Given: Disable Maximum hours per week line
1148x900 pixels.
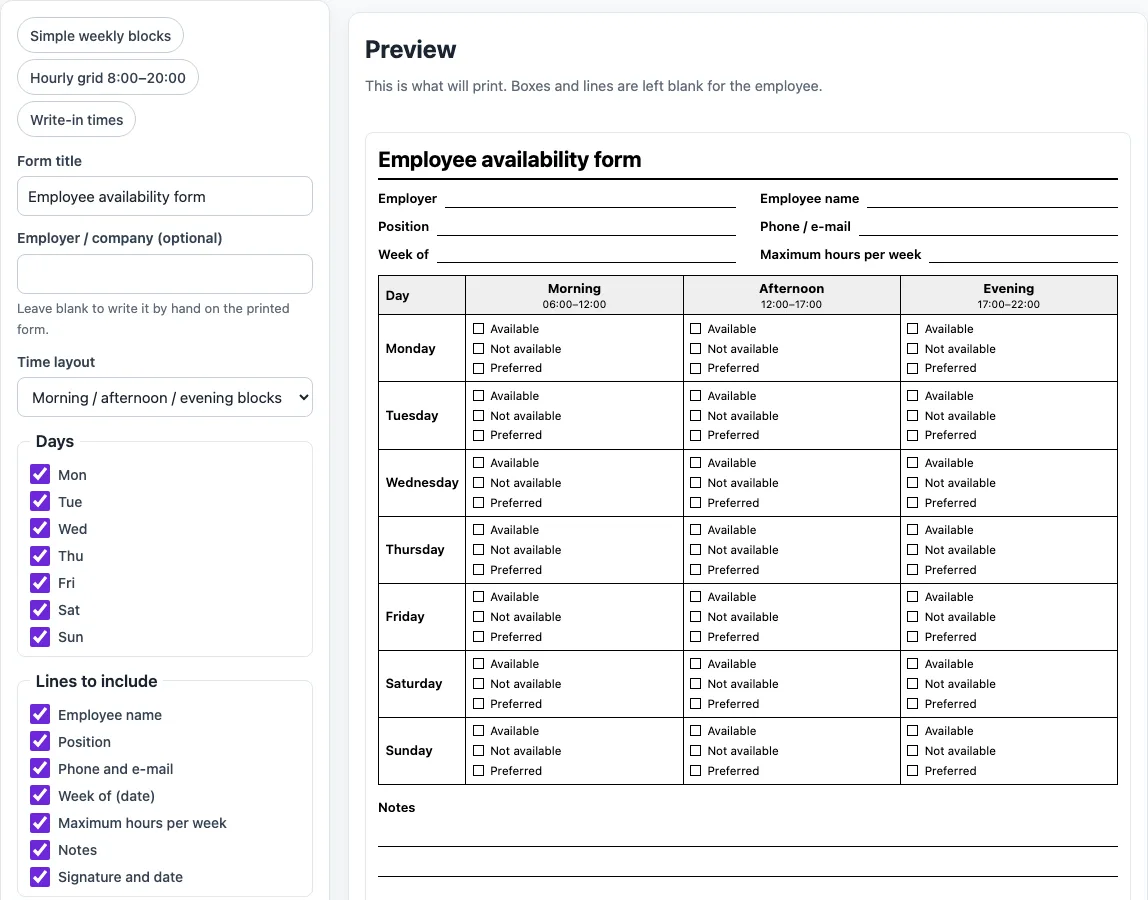Looking at the screenshot, I should tap(40, 823).
